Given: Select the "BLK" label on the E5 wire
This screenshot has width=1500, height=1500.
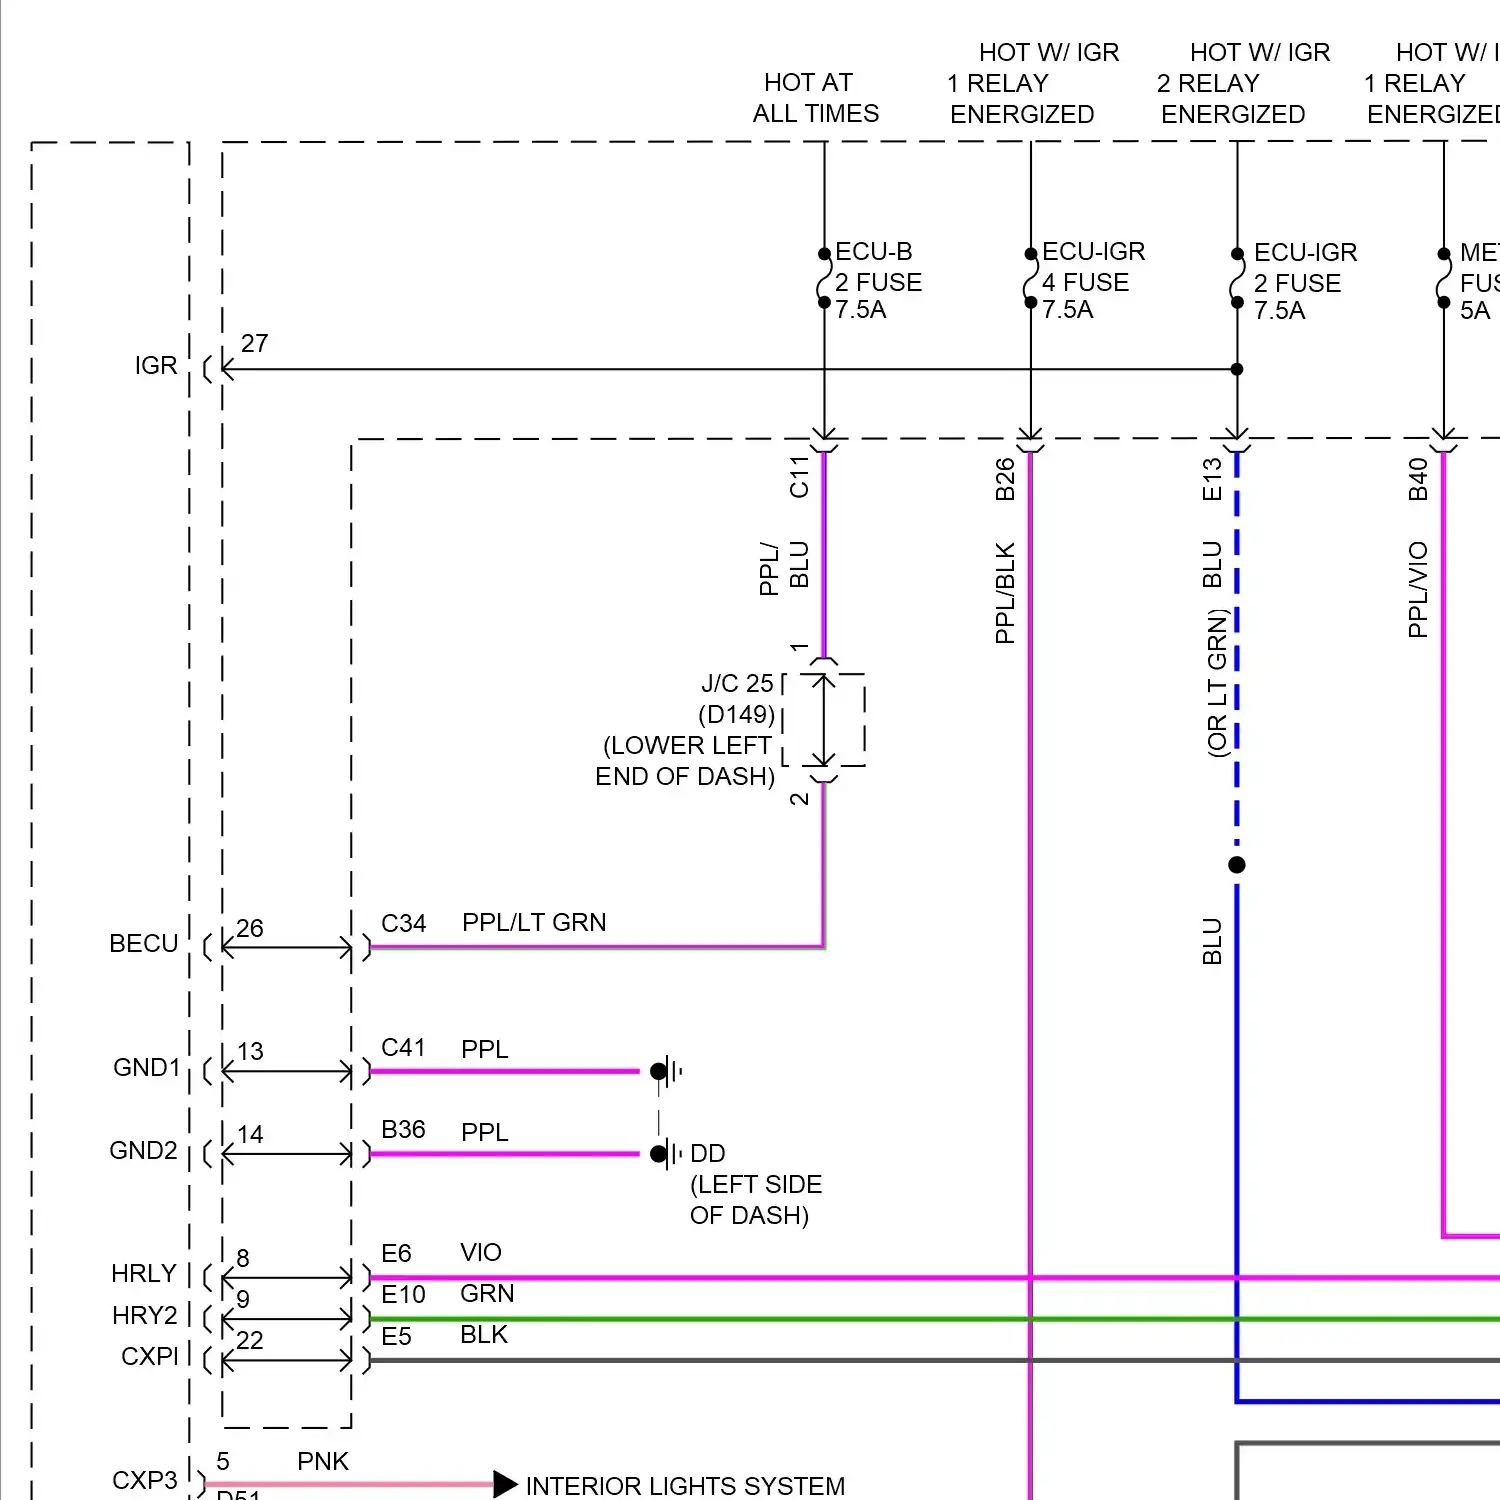Looking at the screenshot, I should [484, 1335].
